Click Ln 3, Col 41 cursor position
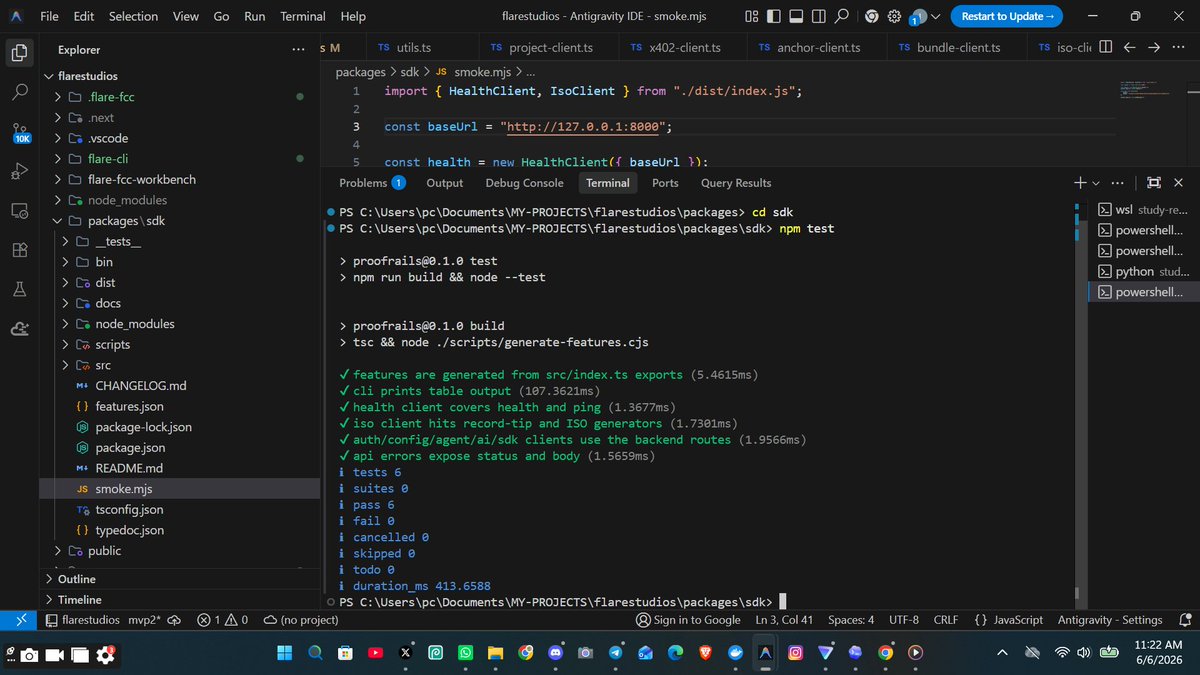 (x=784, y=620)
